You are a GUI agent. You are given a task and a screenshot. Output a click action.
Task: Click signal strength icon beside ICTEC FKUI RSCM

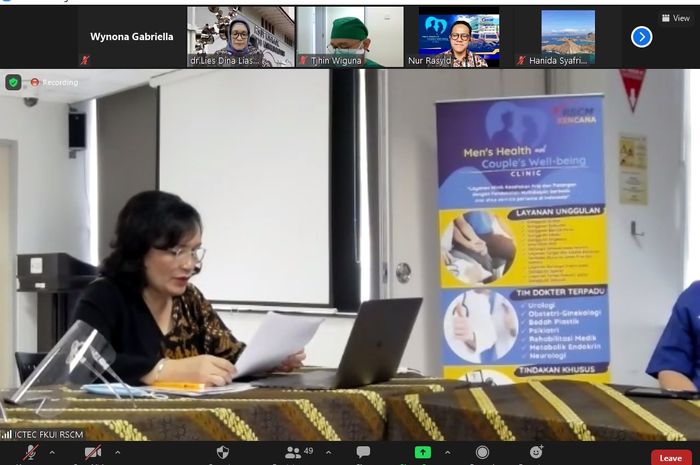tap(6, 434)
